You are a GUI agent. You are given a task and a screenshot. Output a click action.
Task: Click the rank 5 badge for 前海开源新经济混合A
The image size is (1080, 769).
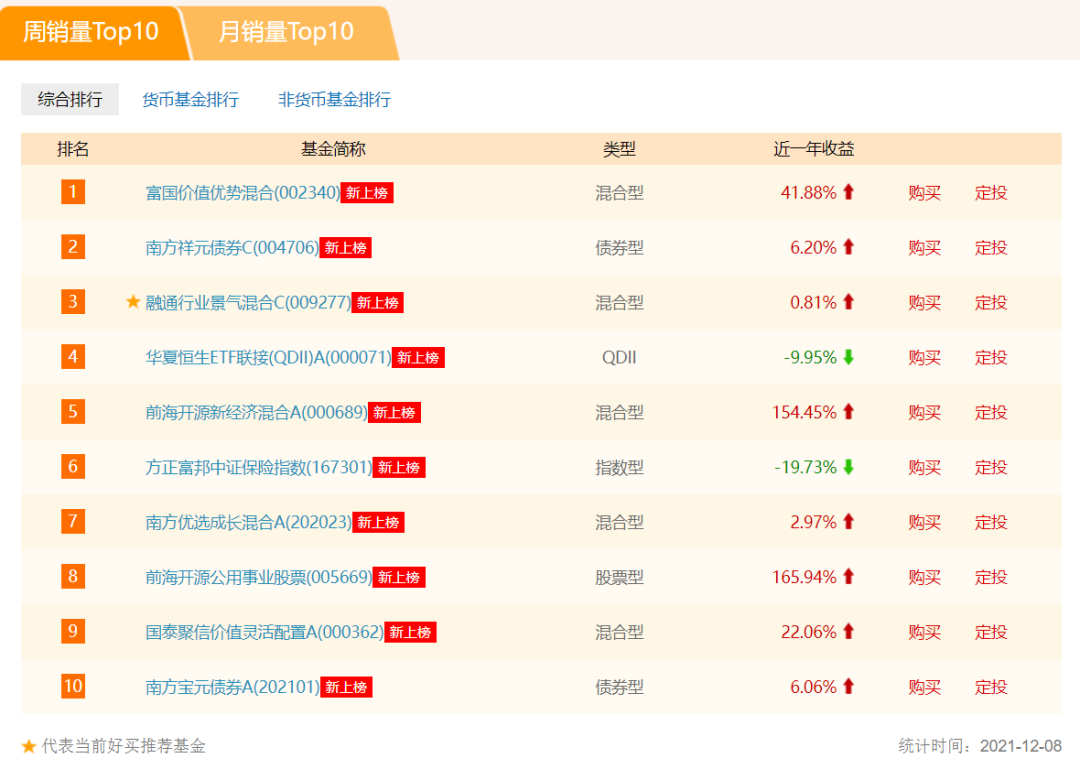[x=72, y=412]
